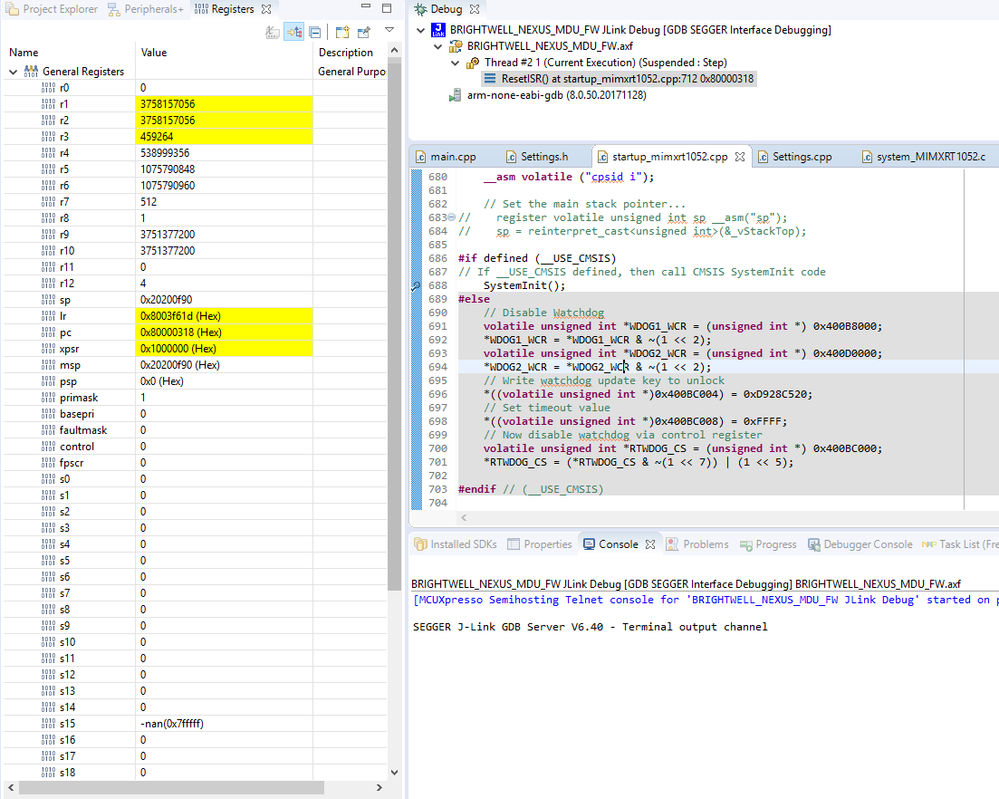Close the startup_mimxrt1052.cpp editor tab
Image resolution: width=999 pixels, height=799 pixels.
tap(740, 157)
